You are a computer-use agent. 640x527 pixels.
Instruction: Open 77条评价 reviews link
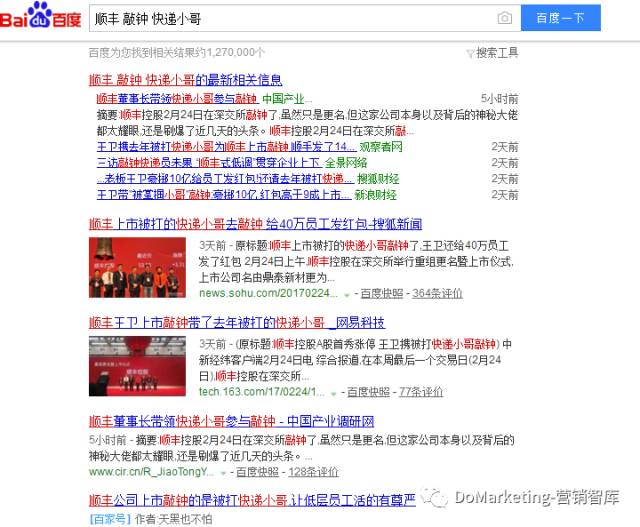pyautogui.click(x=421, y=392)
